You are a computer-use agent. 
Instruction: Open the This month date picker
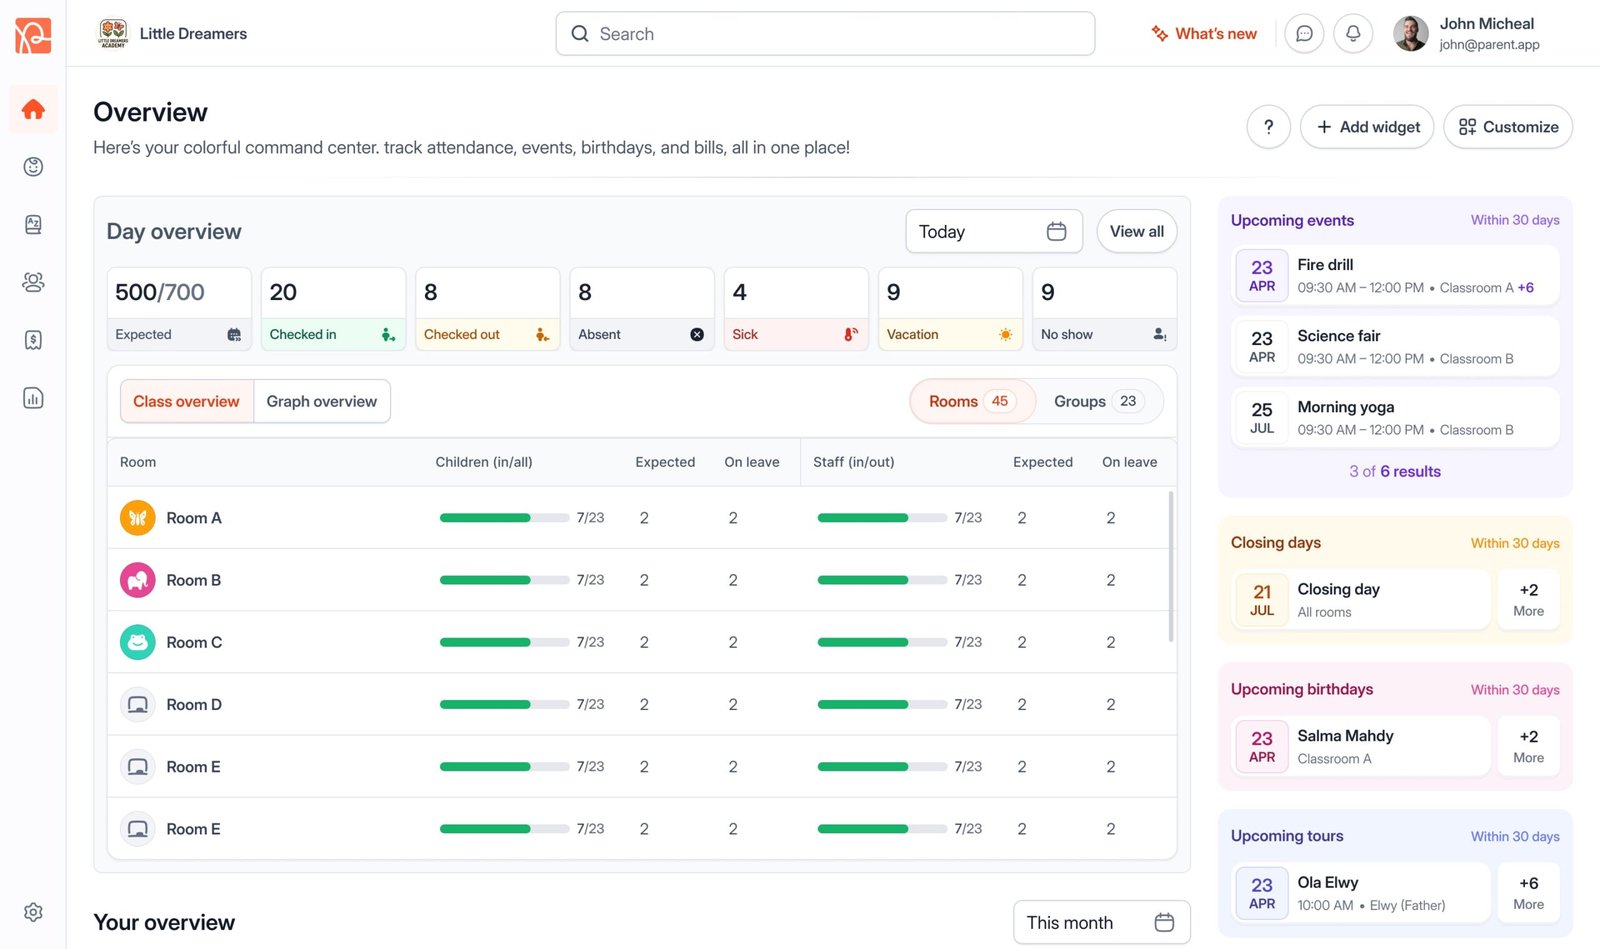[1100, 922]
